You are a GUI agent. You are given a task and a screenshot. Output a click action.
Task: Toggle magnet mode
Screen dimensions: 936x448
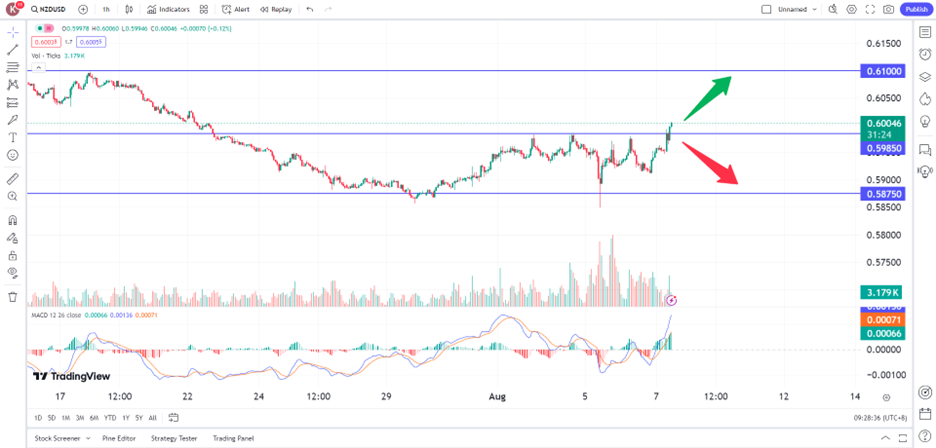point(13,219)
